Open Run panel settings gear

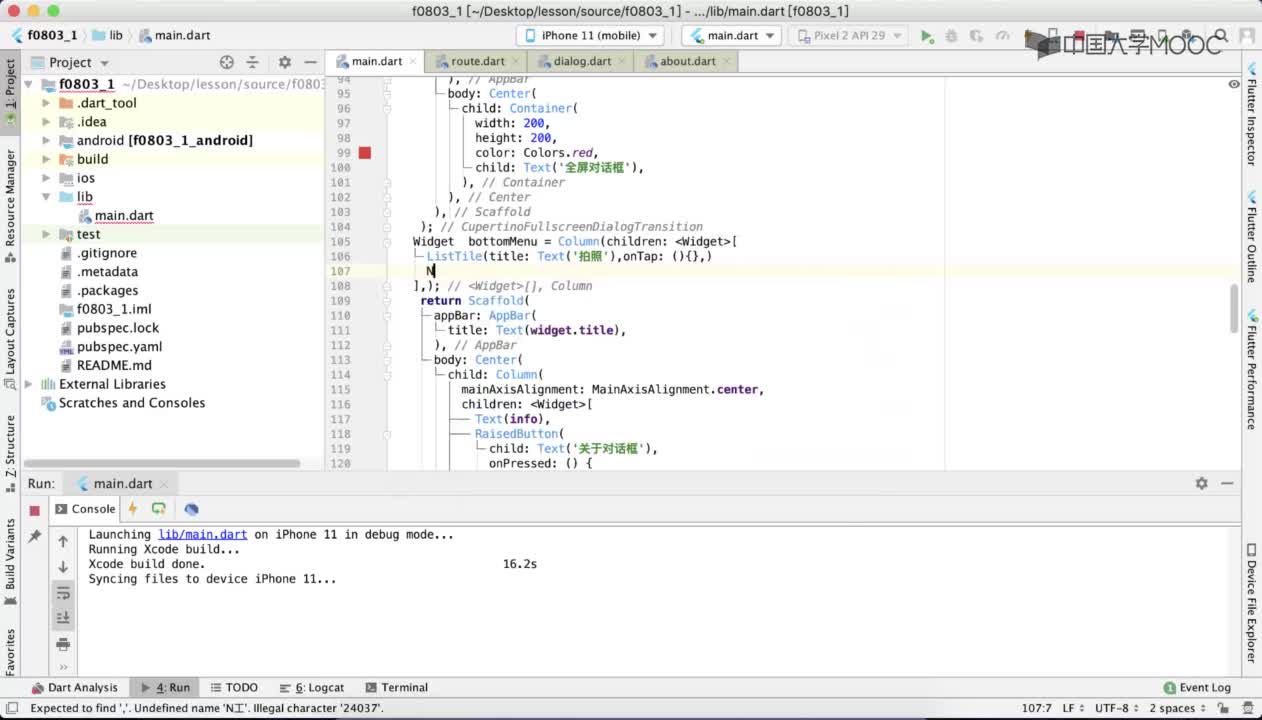1201,483
